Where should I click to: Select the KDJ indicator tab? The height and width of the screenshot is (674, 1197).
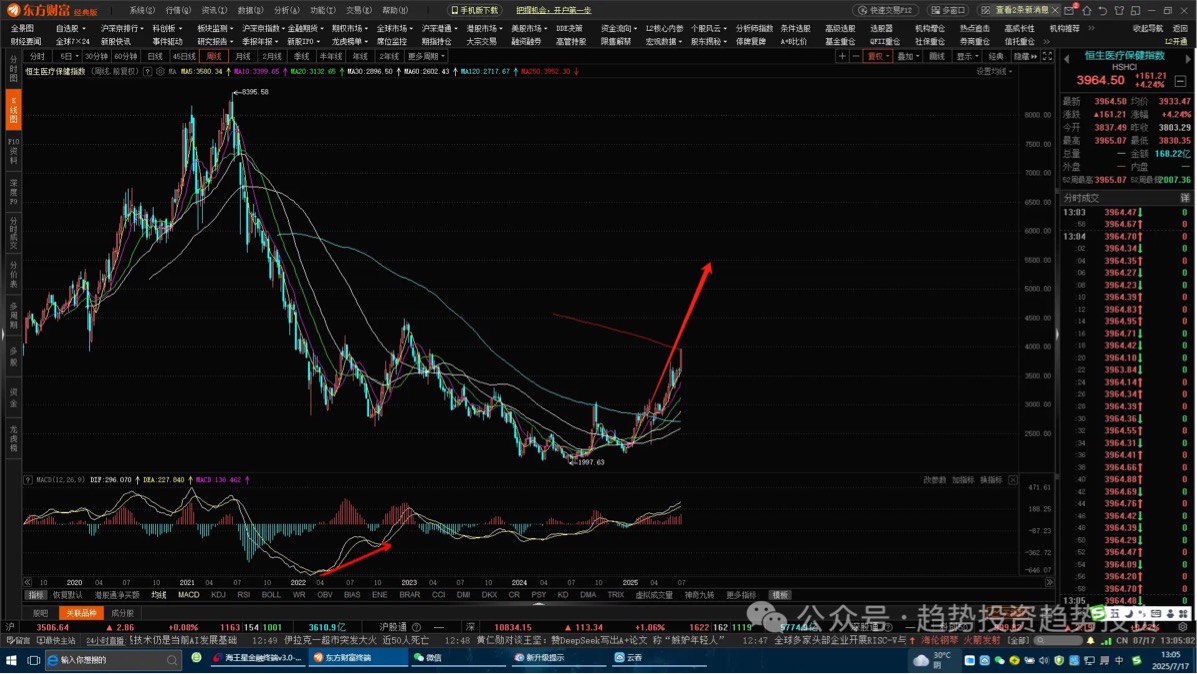point(218,595)
